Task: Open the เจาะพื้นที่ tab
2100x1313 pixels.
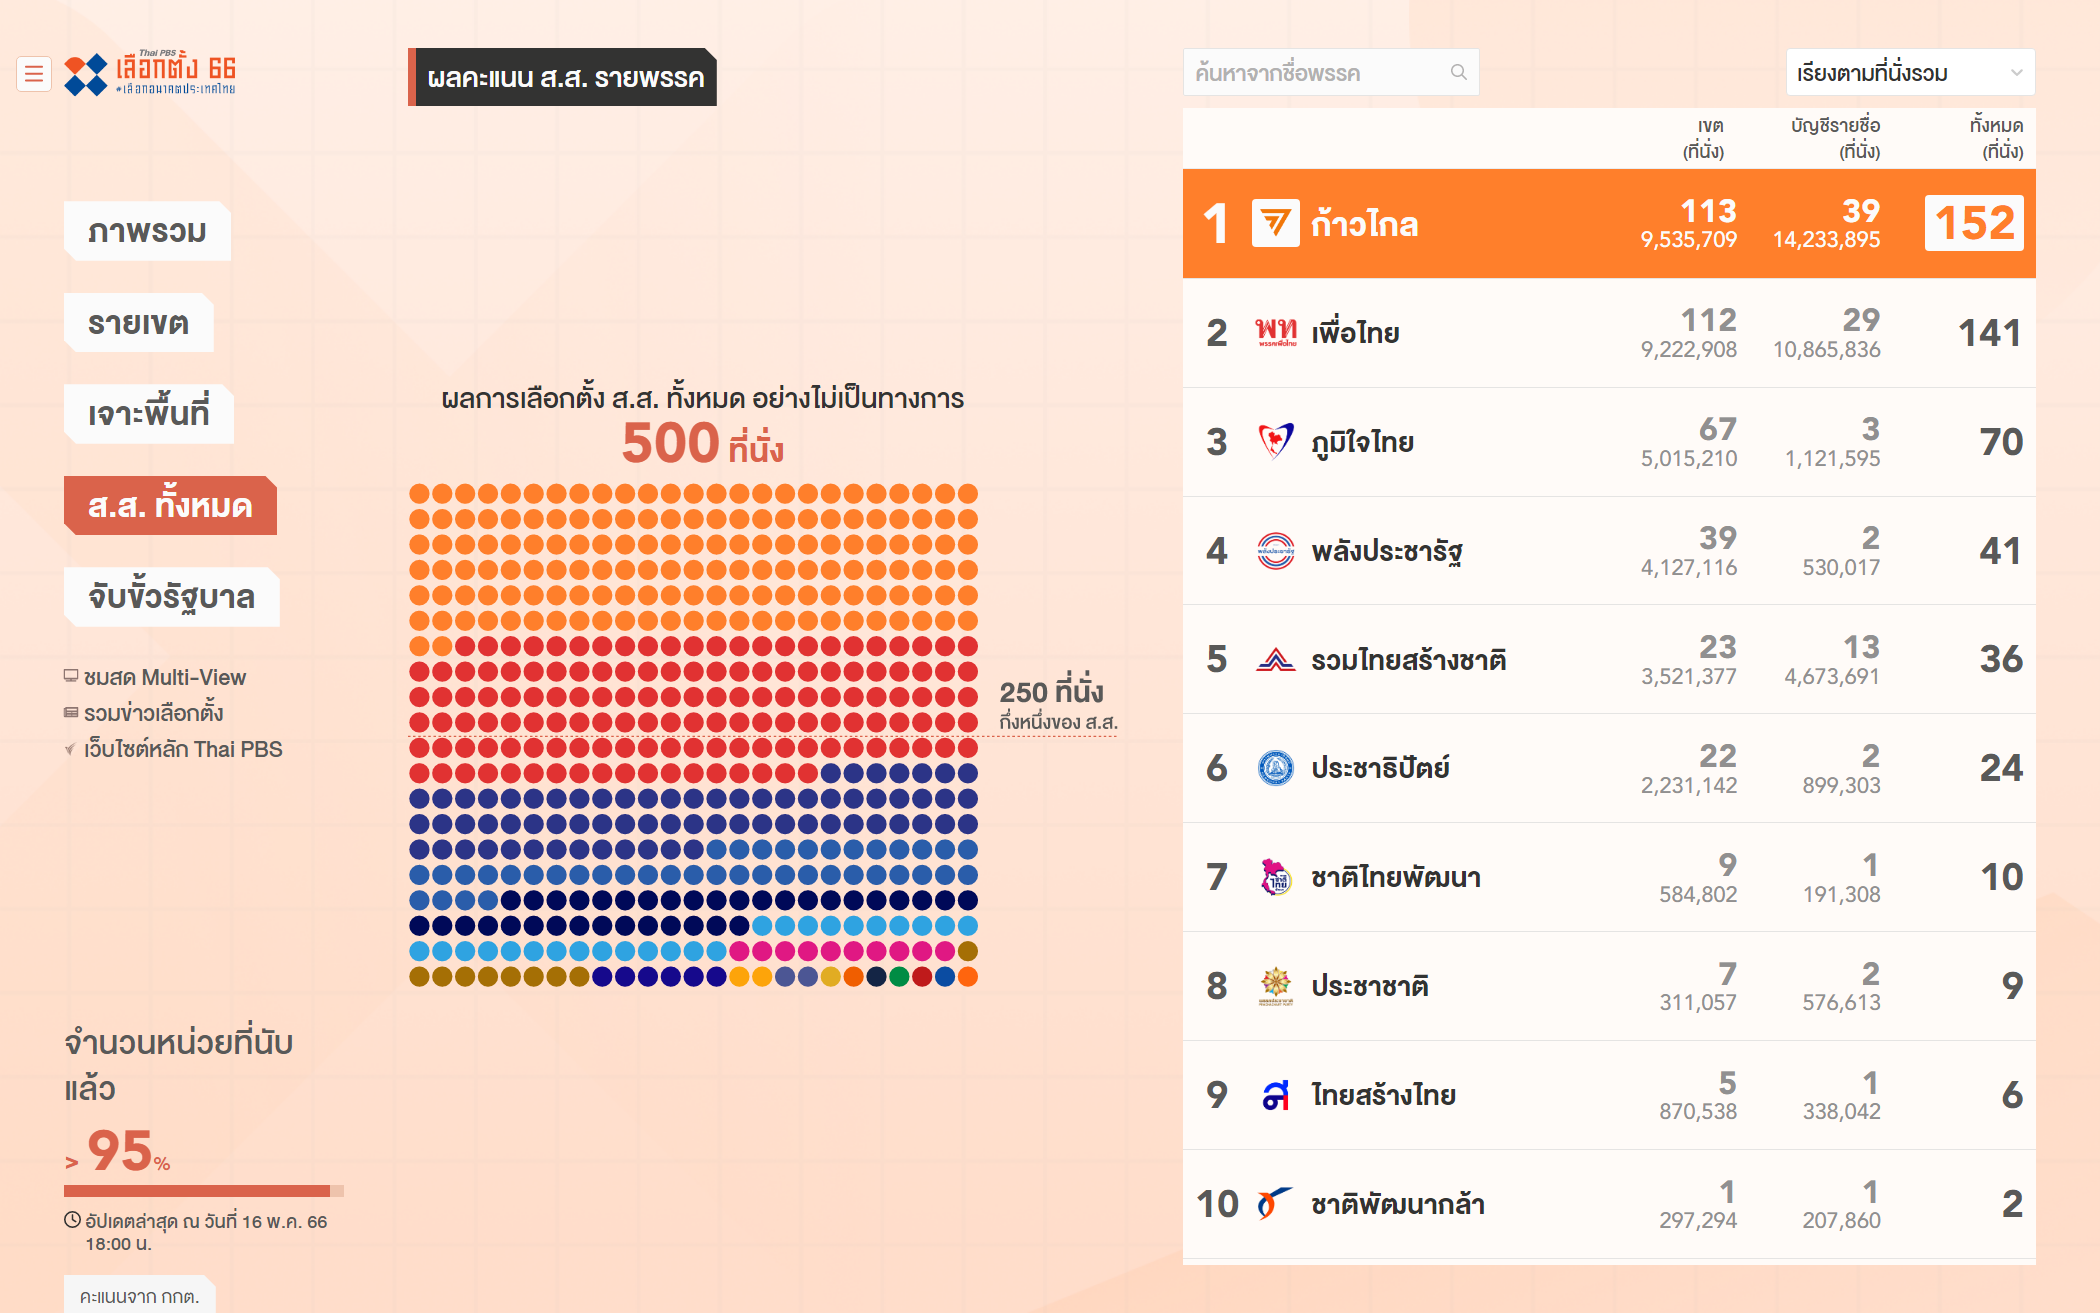Action: tap(148, 414)
